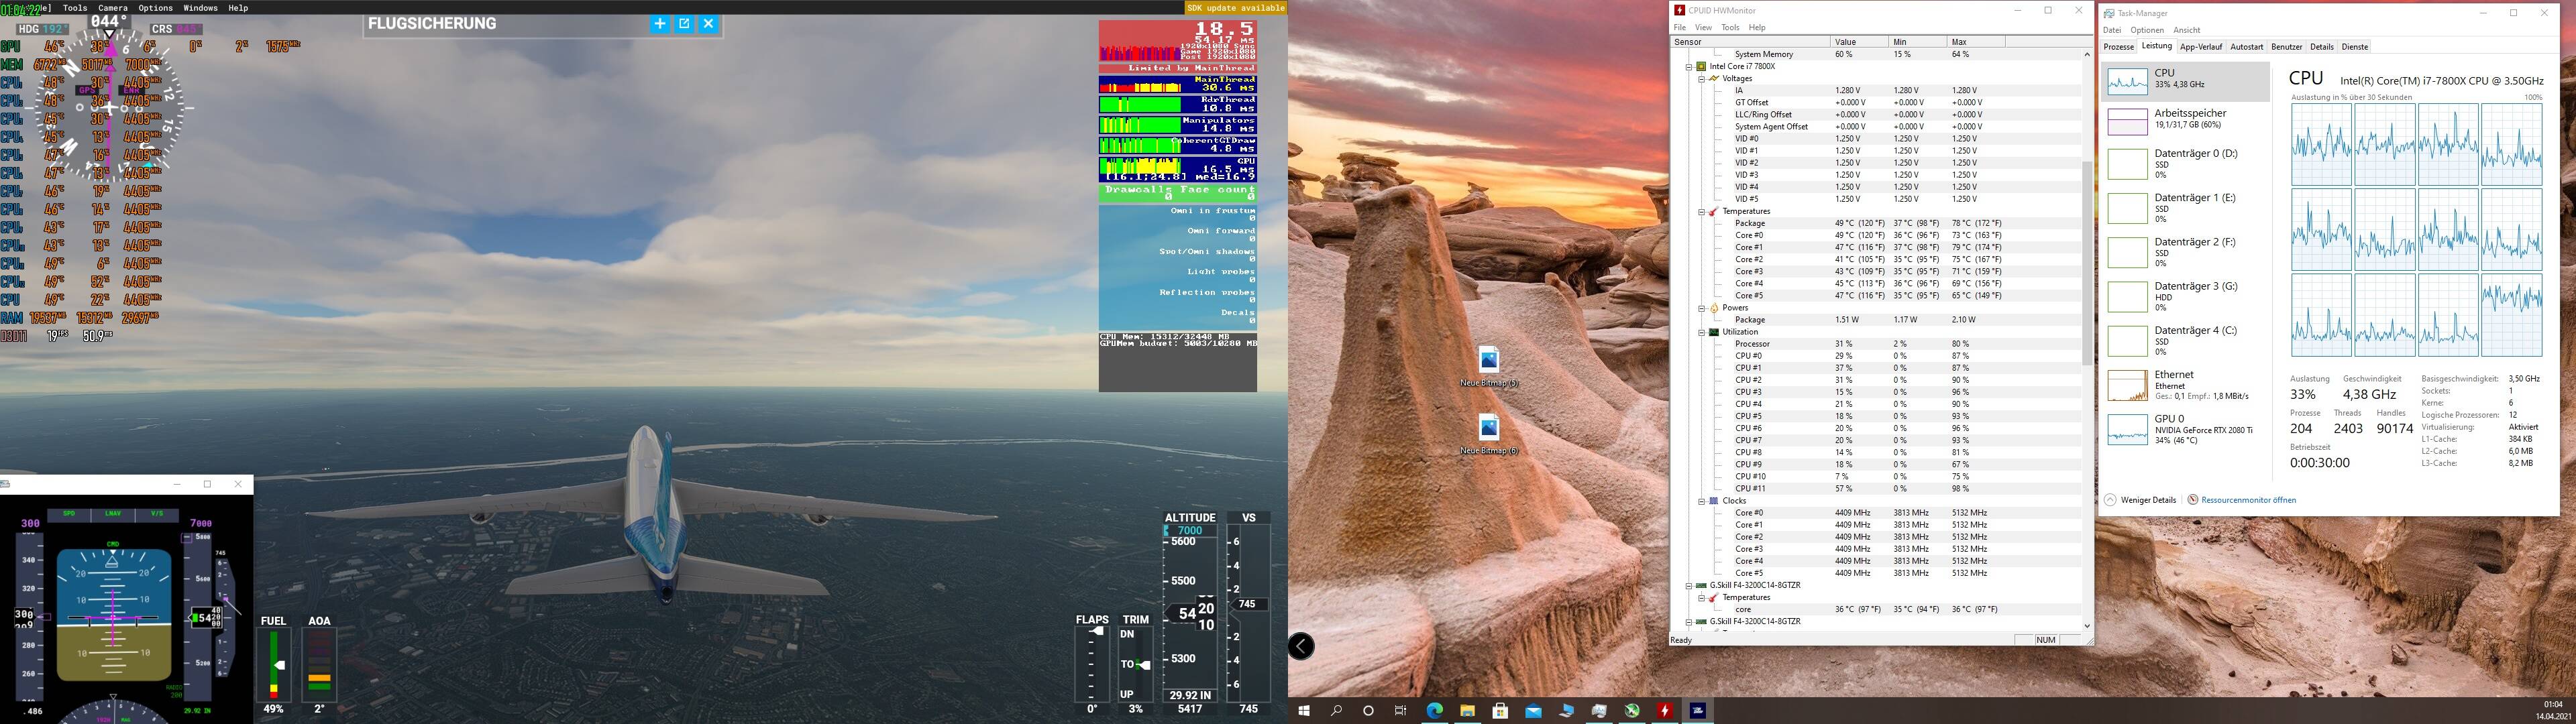Open the Tools menu in HWMonitor

[x=1730, y=28]
